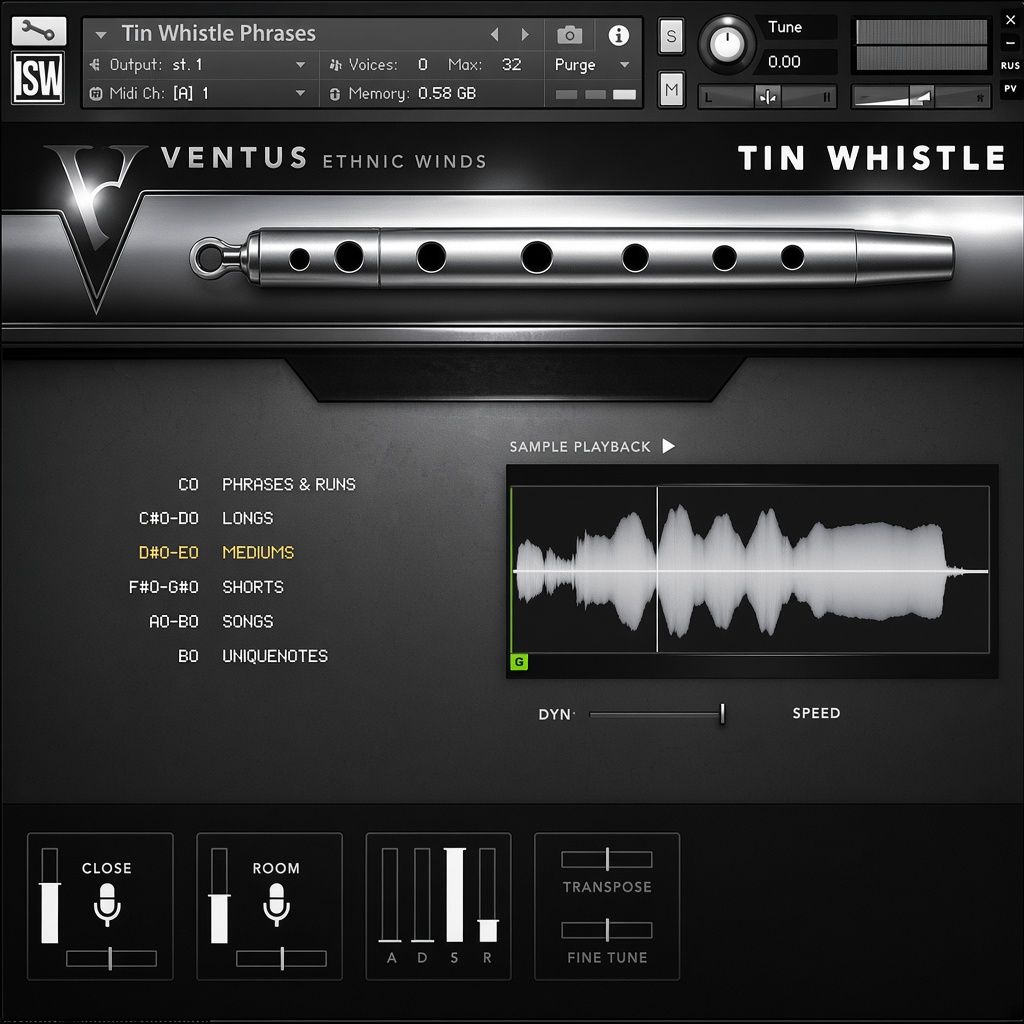1024x1024 pixels.
Task: Adjust the Fine Tune slider
Action: pos(607,930)
